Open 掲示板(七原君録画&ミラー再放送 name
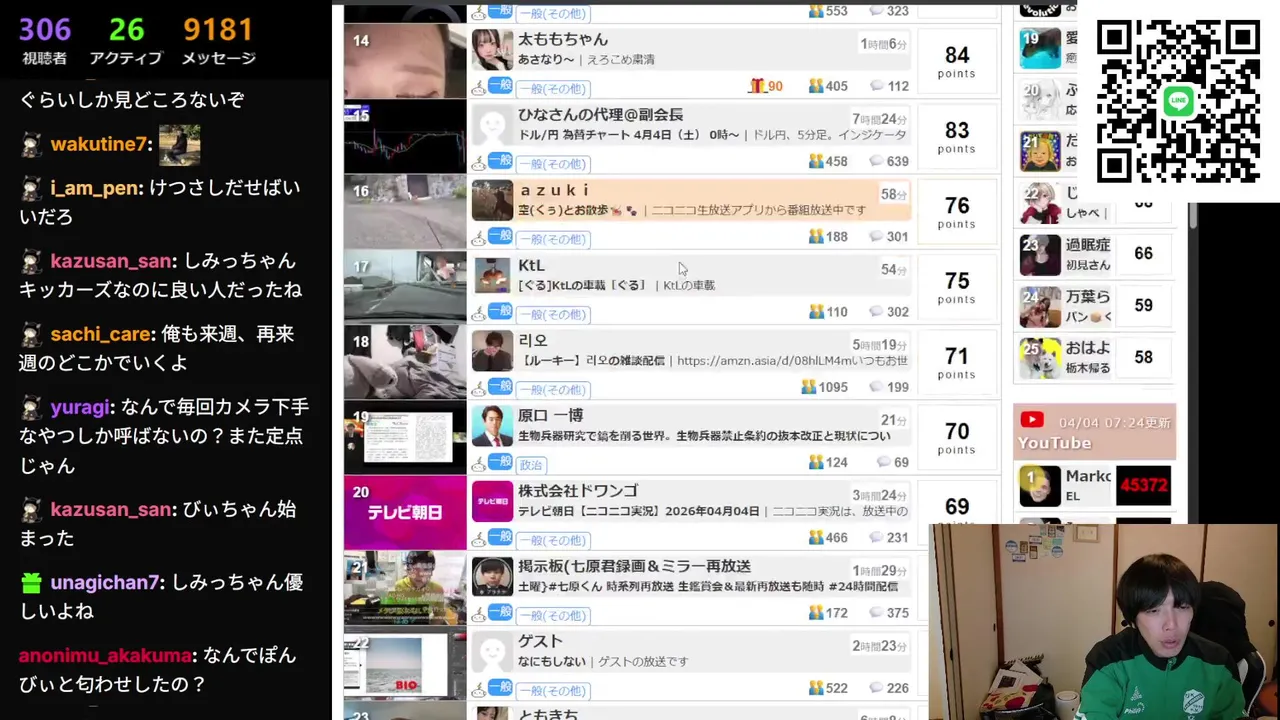This screenshot has height=720, width=1280. pos(634,566)
